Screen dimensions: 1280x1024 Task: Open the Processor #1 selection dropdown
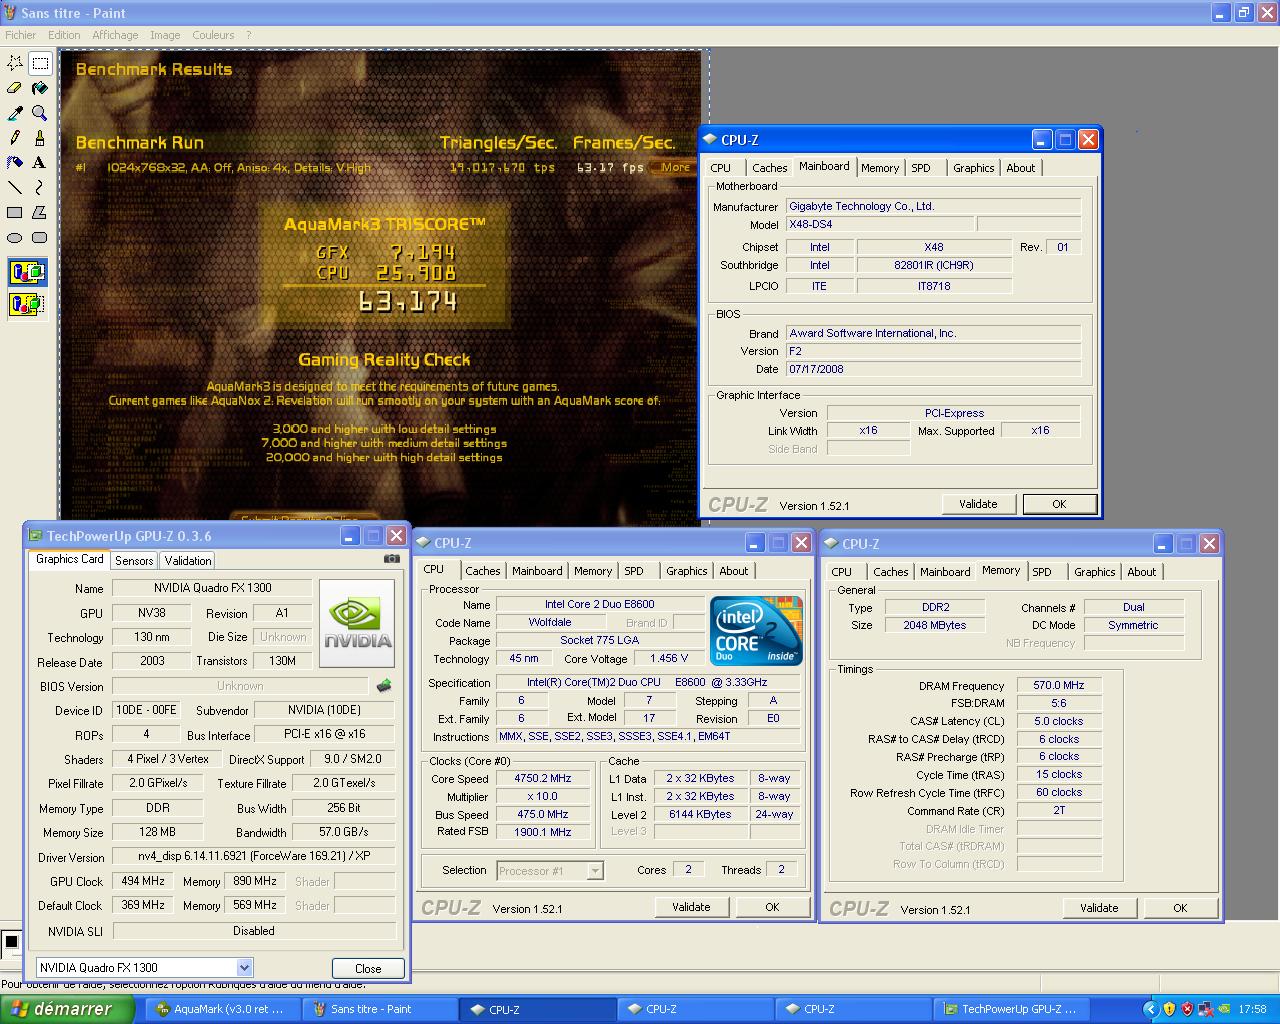[x=595, y=871]
